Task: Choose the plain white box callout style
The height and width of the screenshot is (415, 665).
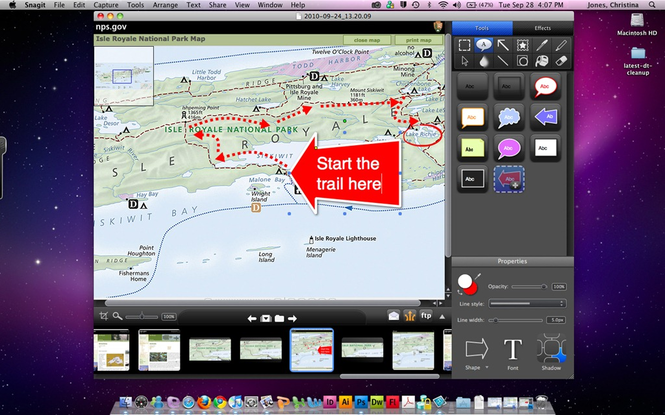Action: (545, 148)
